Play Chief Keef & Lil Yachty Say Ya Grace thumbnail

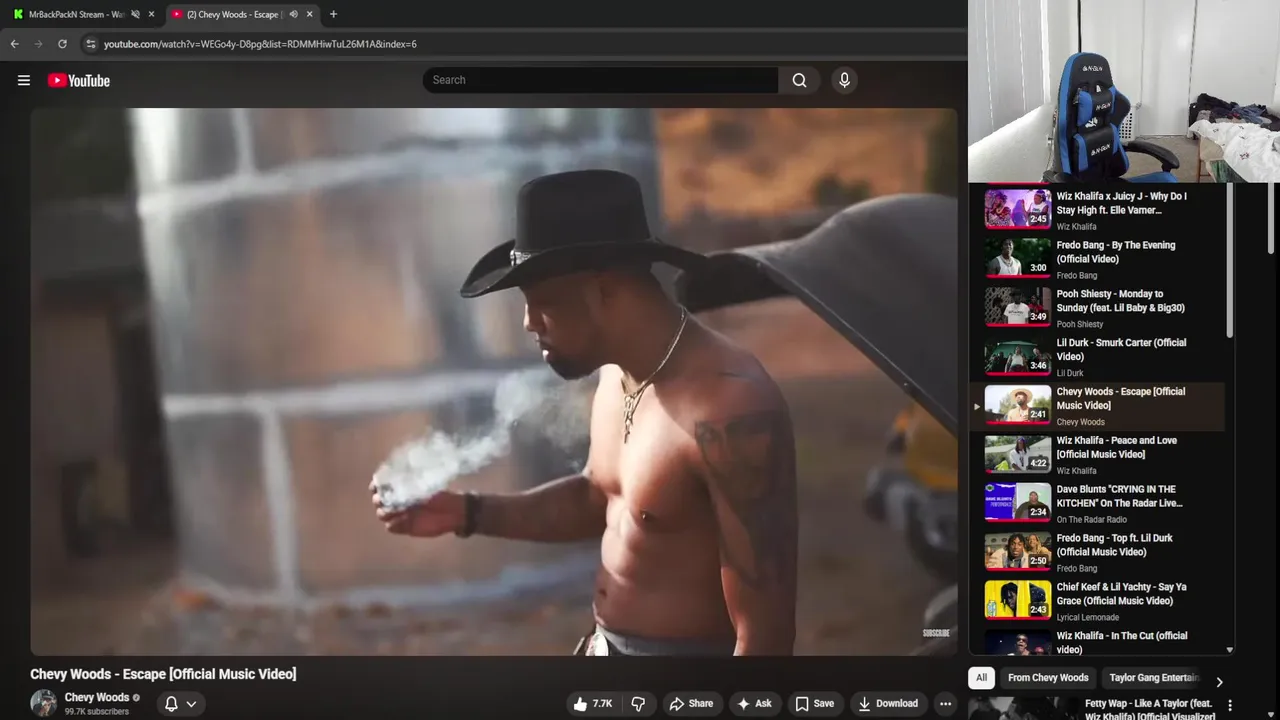pos(1018,600)
